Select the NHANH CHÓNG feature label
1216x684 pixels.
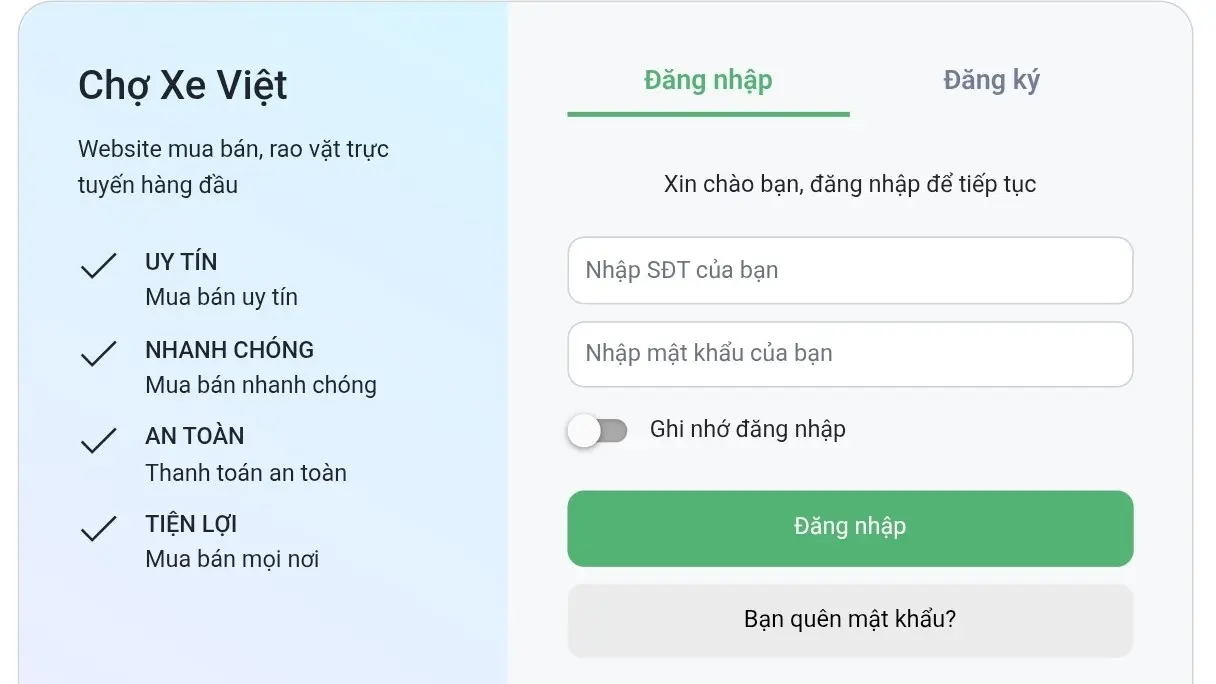229,349
